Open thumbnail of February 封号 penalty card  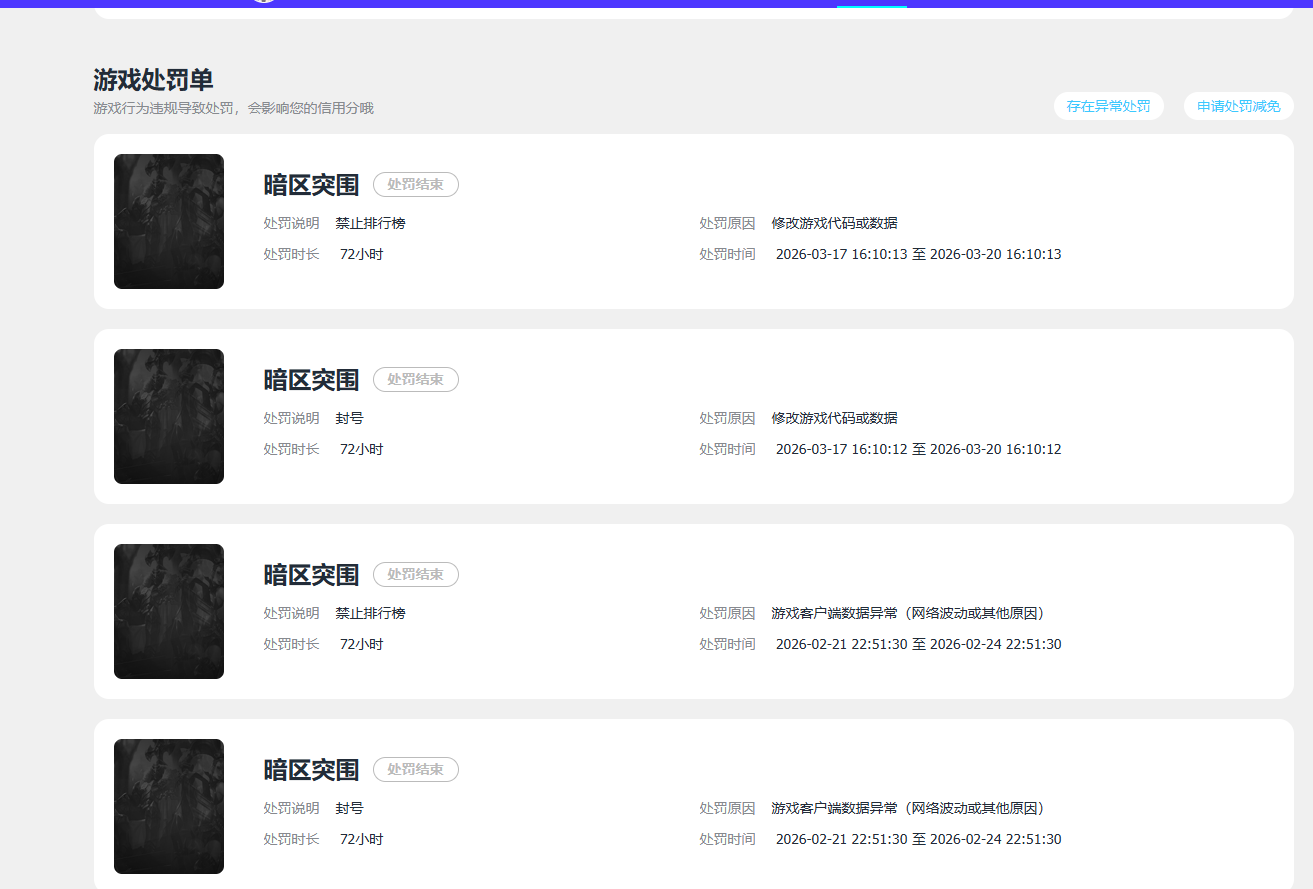169,806
